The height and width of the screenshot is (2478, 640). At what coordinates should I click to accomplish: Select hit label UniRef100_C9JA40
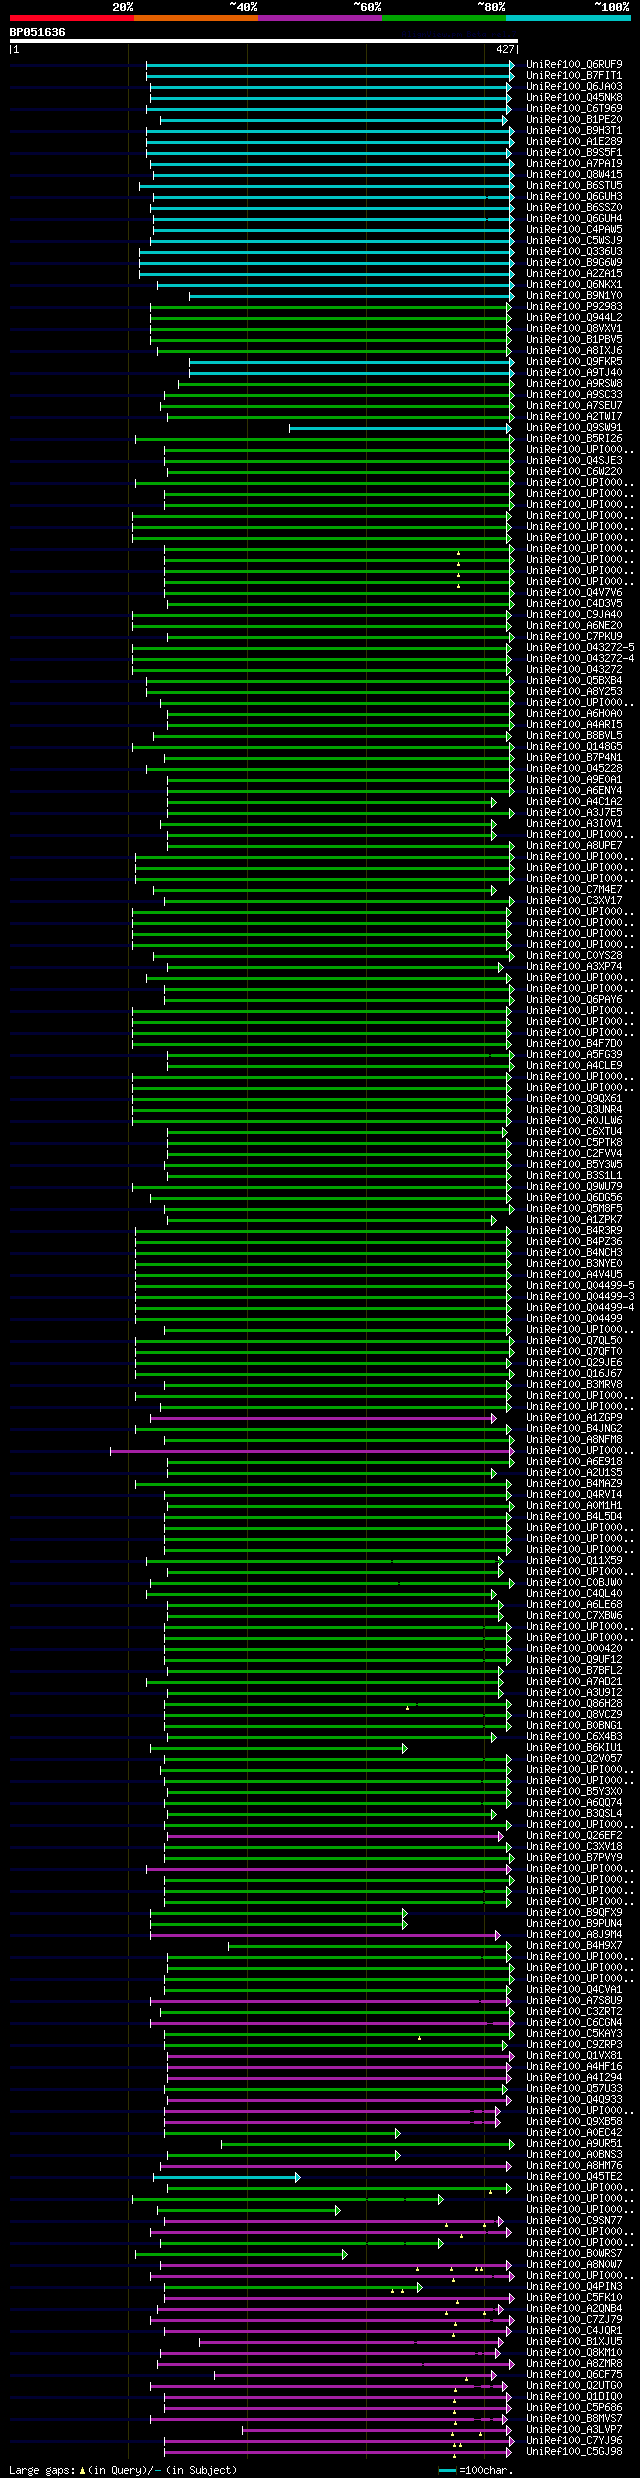[574, 614]
